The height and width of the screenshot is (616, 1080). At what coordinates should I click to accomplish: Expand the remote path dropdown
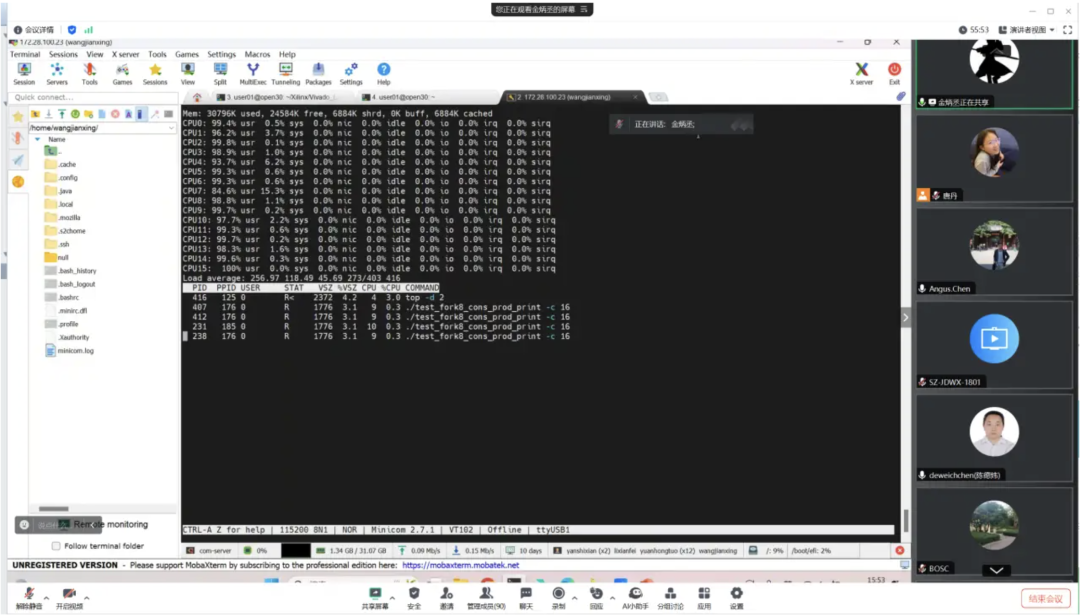(x=171, y=128)
